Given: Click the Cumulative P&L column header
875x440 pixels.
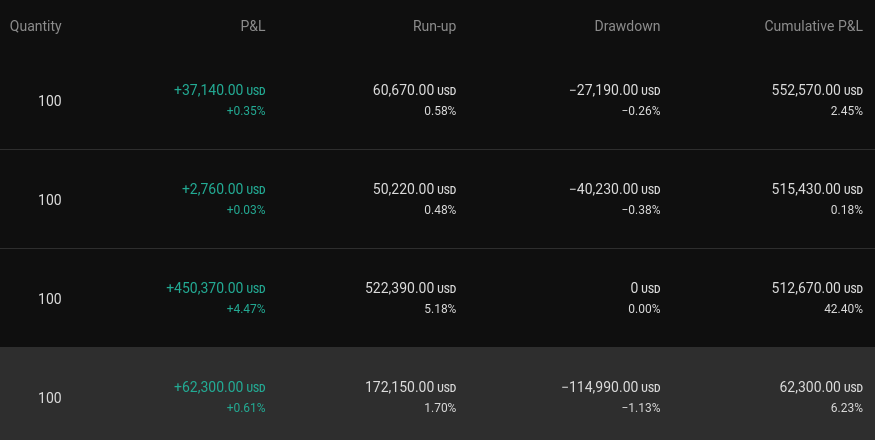Looking at the screenshot, I should 813,26.
